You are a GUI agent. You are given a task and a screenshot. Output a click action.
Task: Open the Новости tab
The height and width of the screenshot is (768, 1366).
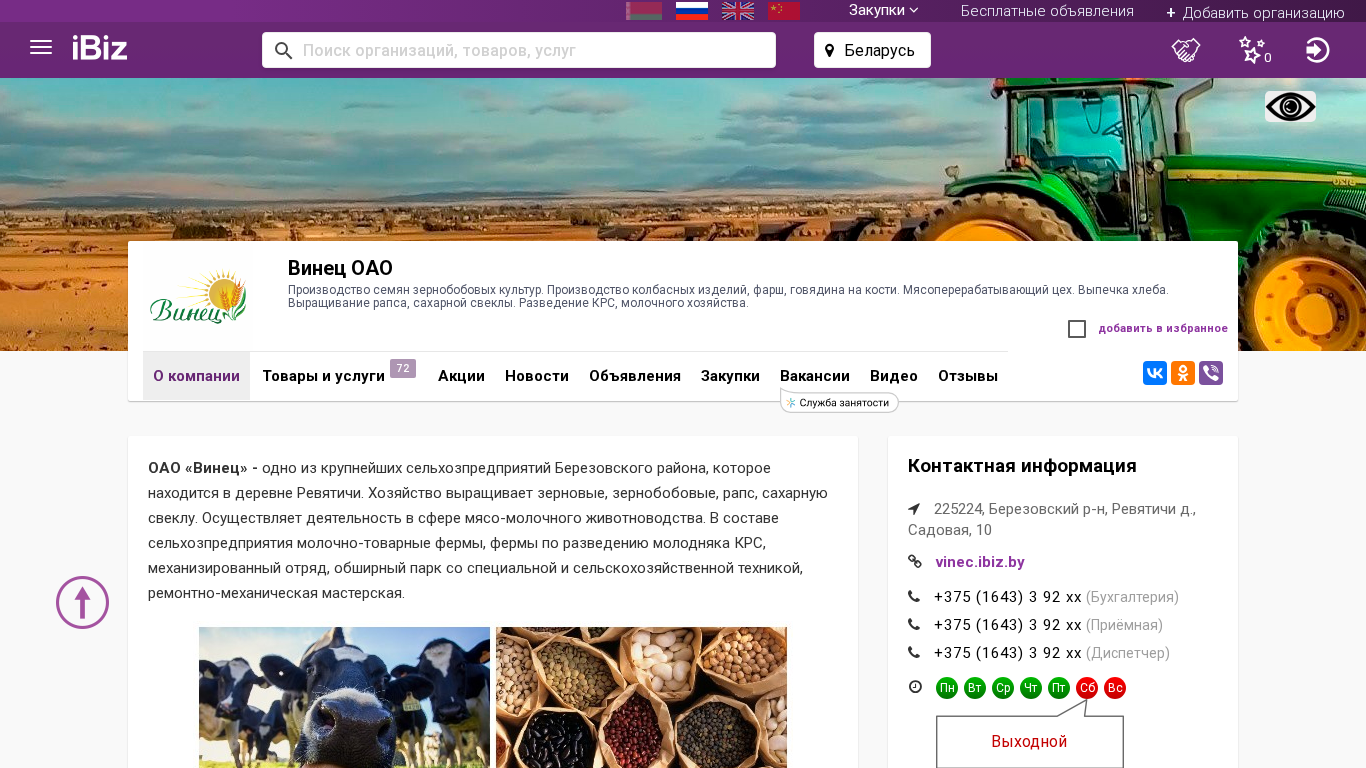click(x=537, y=376)
